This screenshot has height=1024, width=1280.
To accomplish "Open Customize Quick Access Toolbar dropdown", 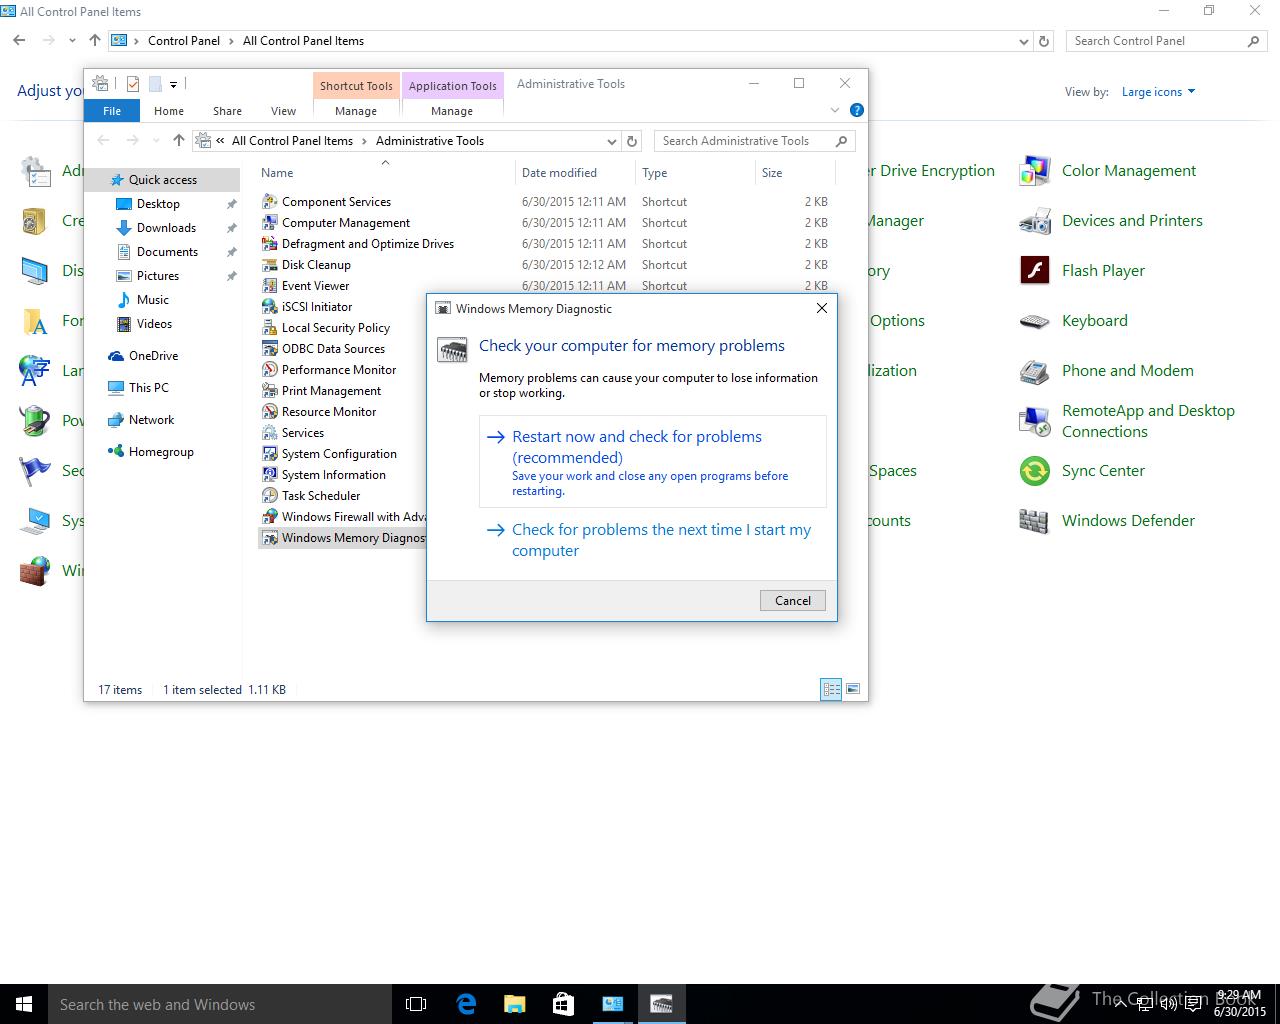I will (x=173, y=84).
